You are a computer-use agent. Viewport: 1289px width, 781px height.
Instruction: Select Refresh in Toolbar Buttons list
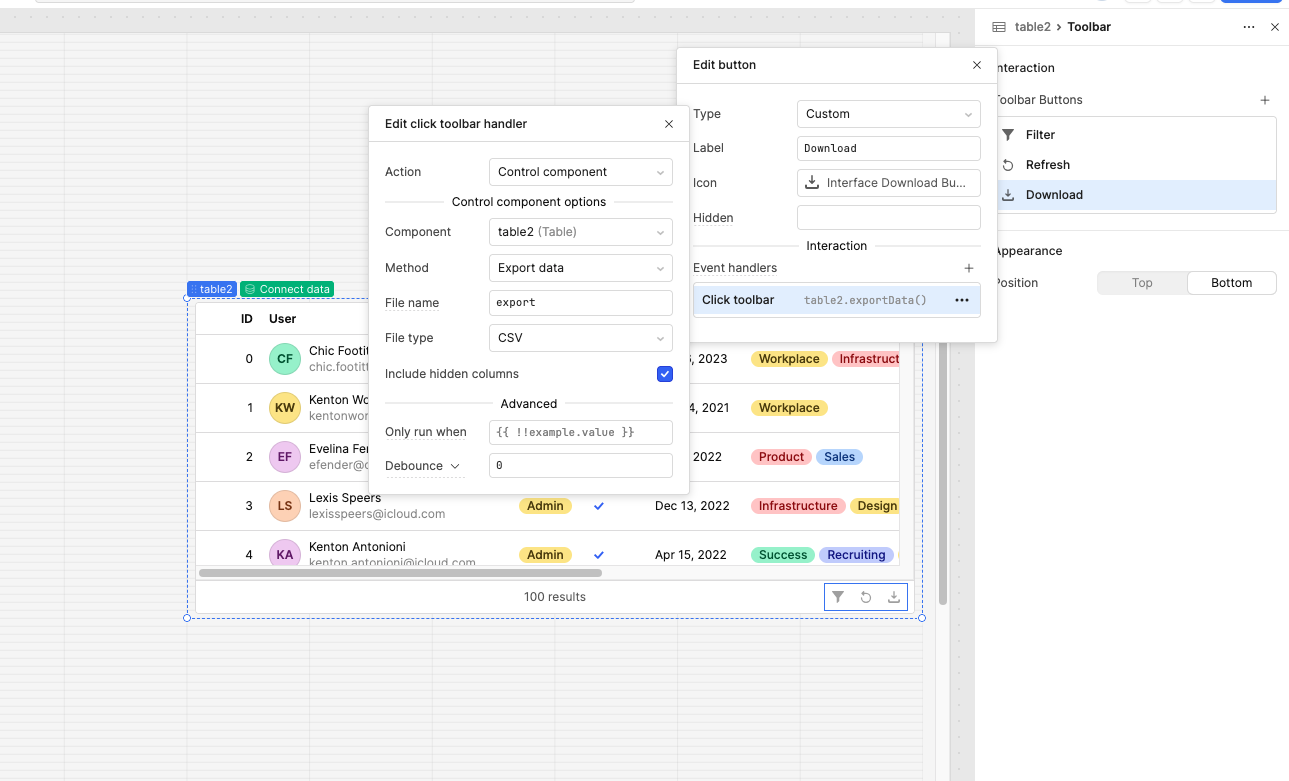[x=1047, y=165]
